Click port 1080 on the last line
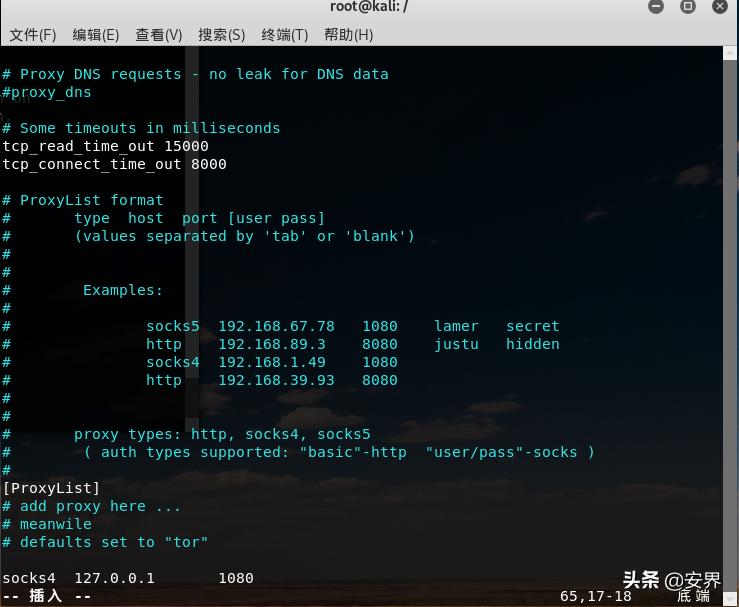 [236, 578]
